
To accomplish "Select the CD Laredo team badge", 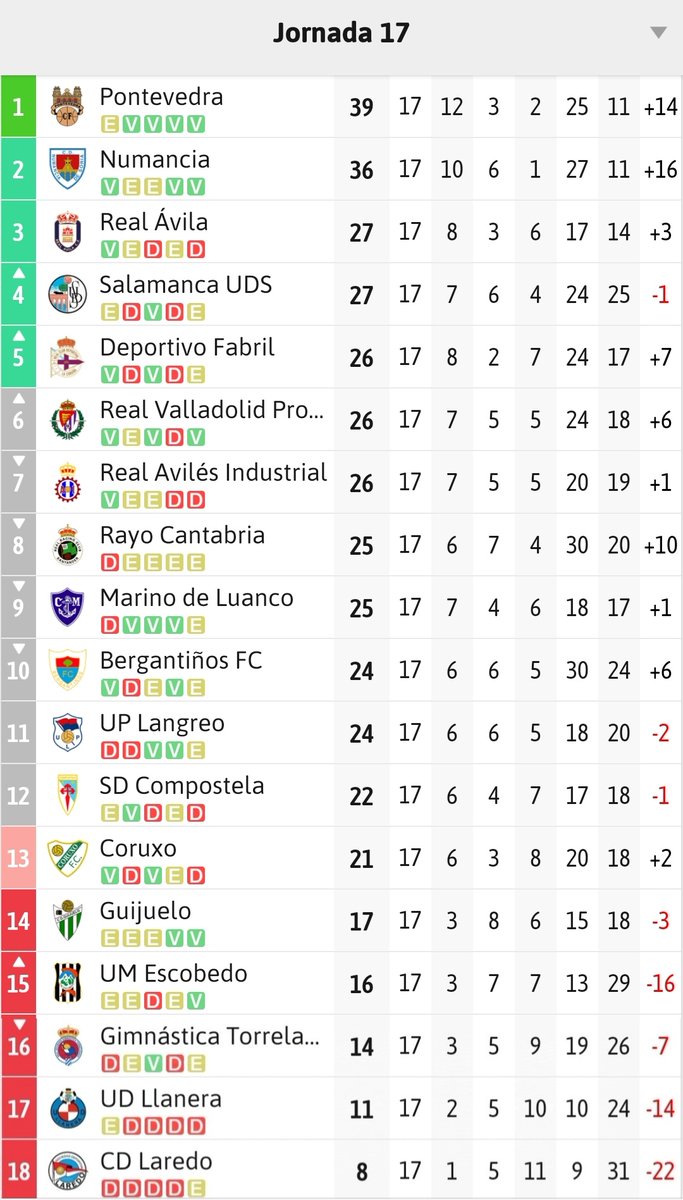I will [x=66, y=1170].
